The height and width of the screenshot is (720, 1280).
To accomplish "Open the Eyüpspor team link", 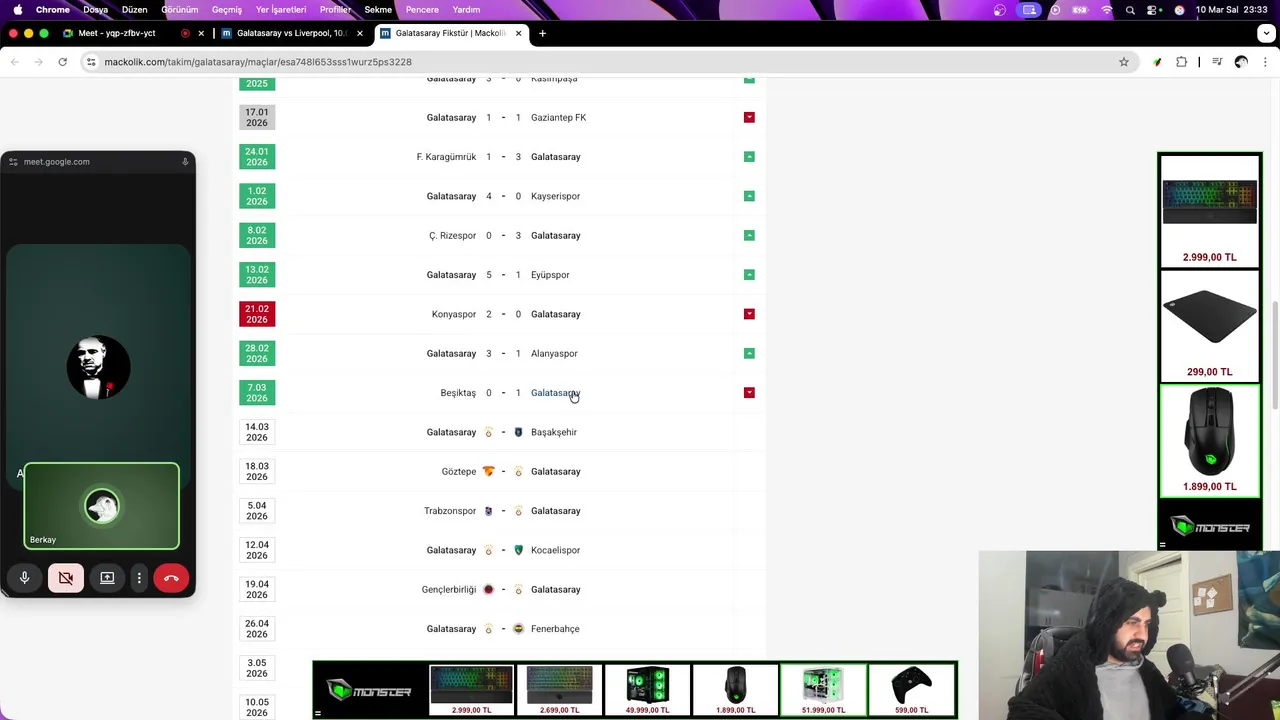I will 550,275.
